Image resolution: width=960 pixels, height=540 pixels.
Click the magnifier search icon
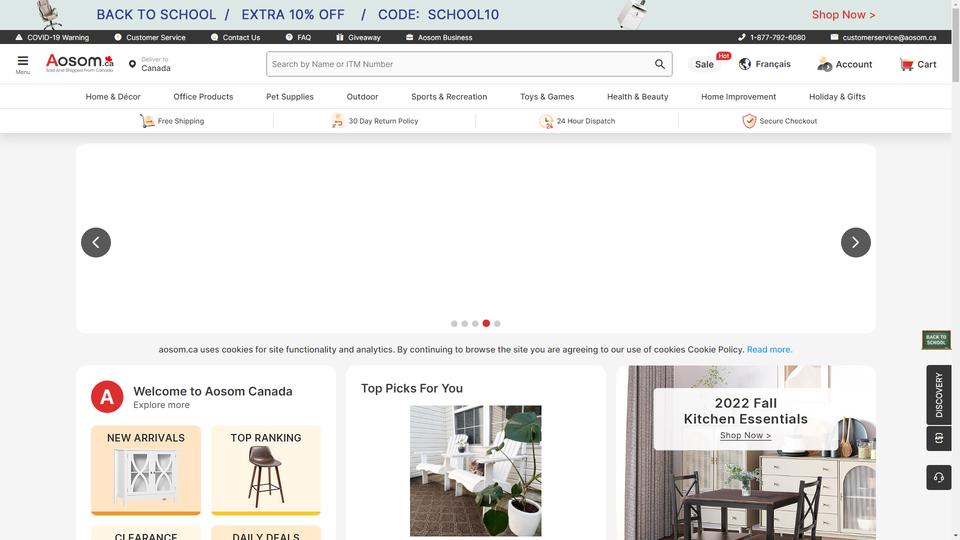[659, 64]
